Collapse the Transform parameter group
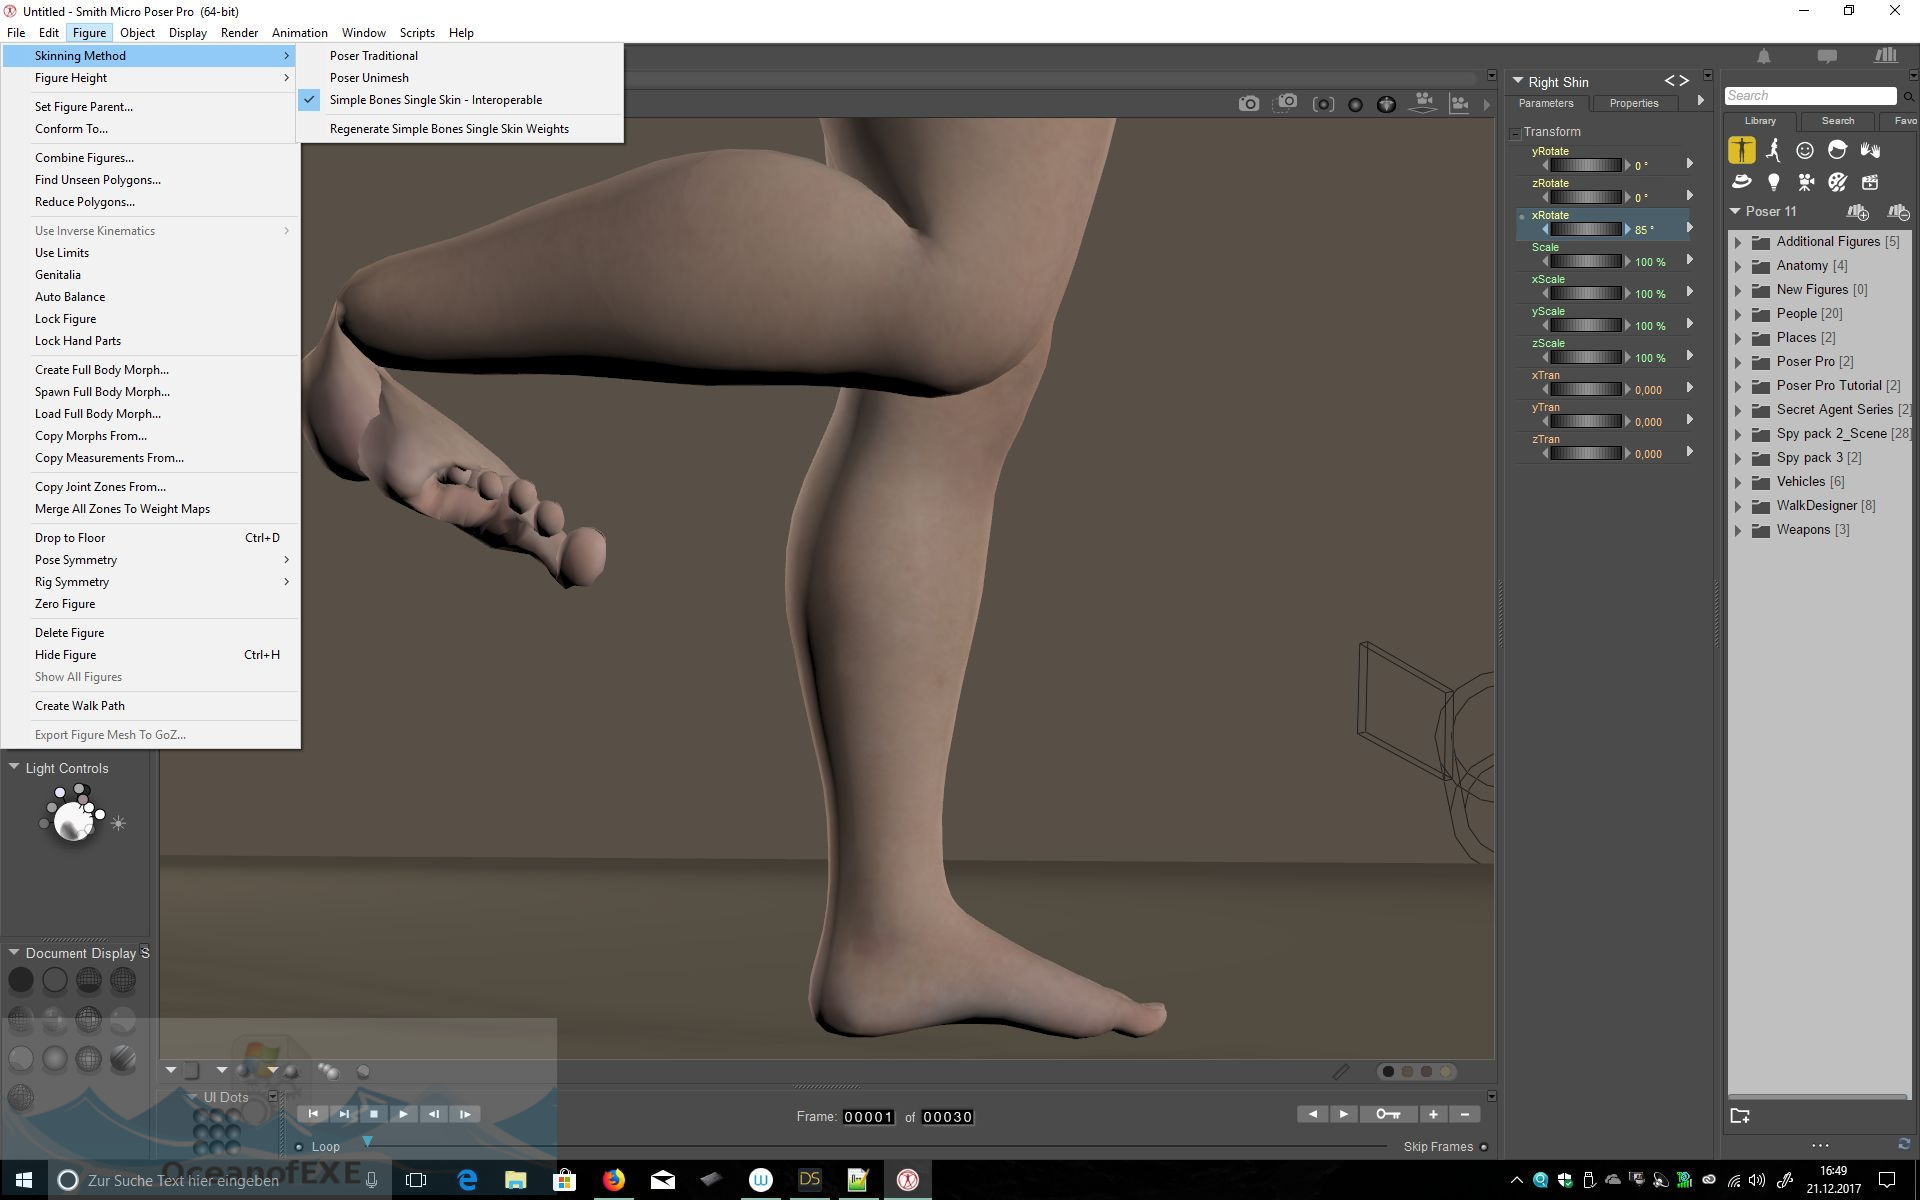1920x1200 pixels. click(1515, 133)
